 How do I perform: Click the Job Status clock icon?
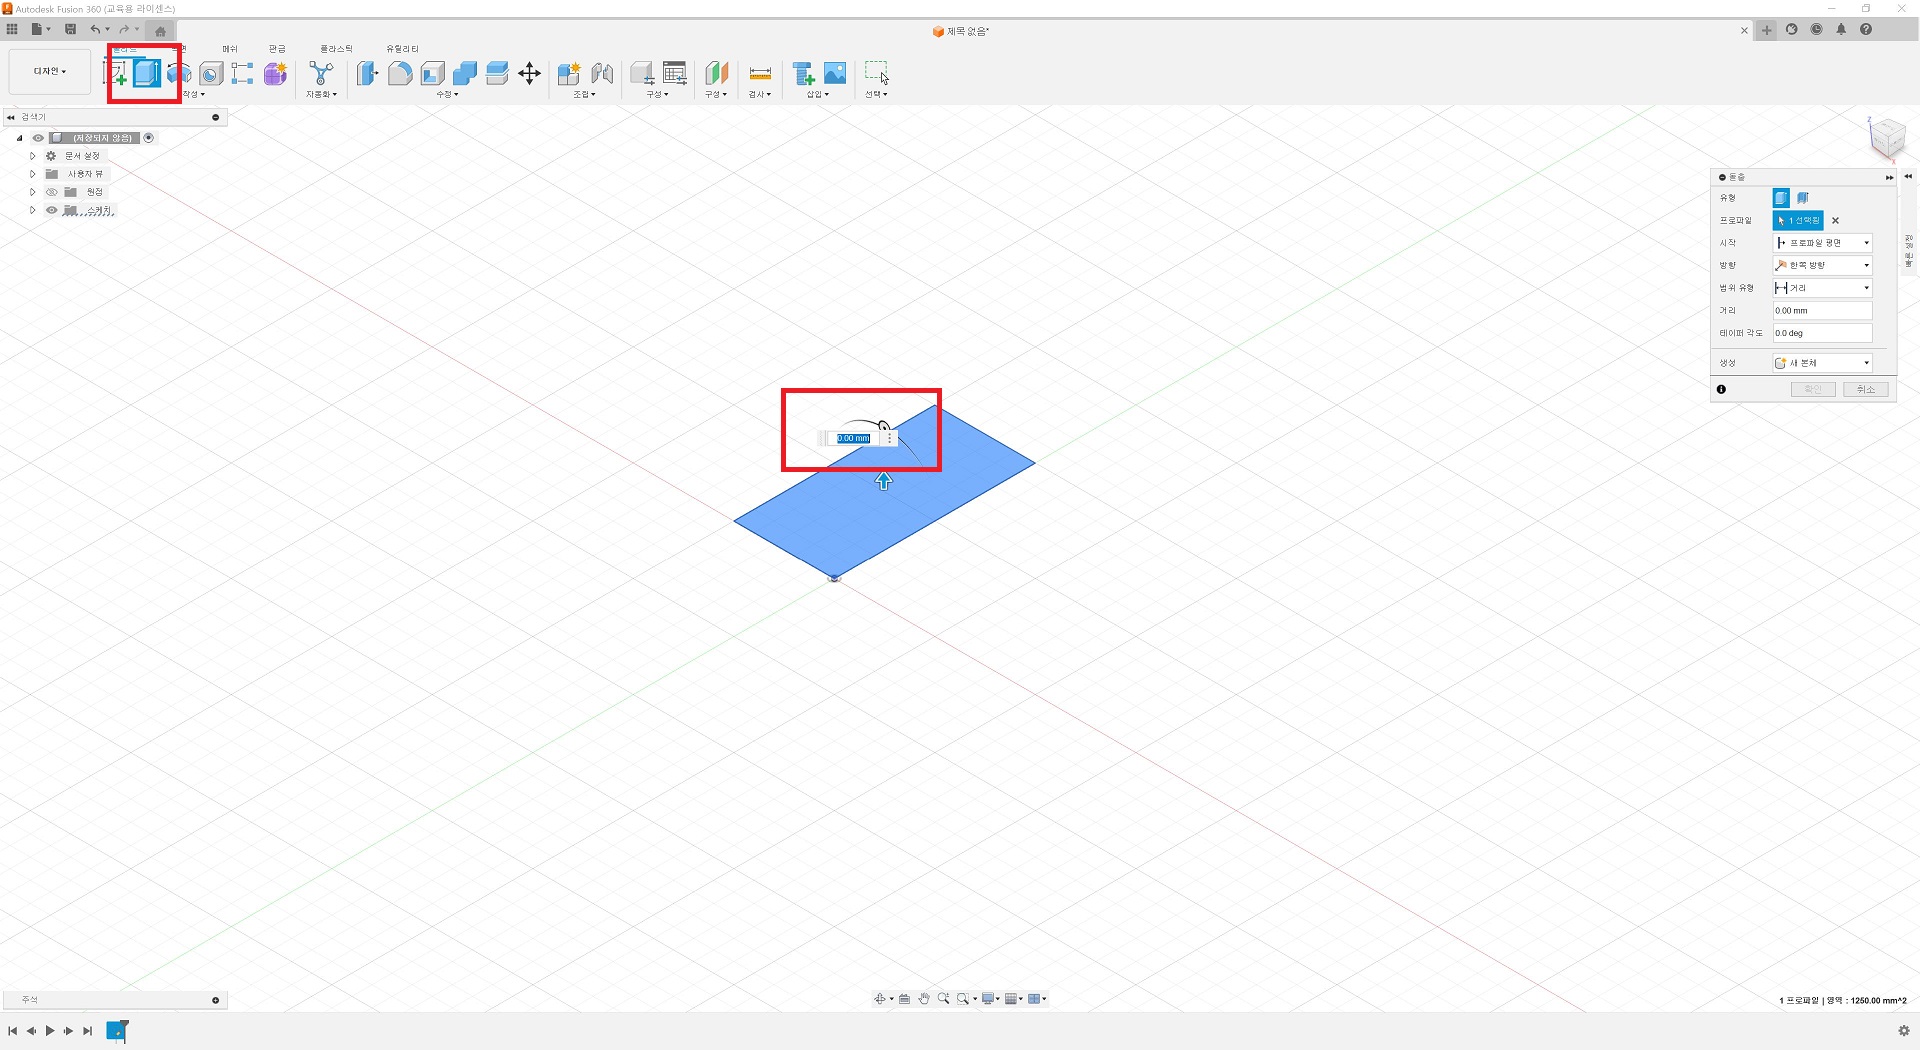tap(1817, 29)
